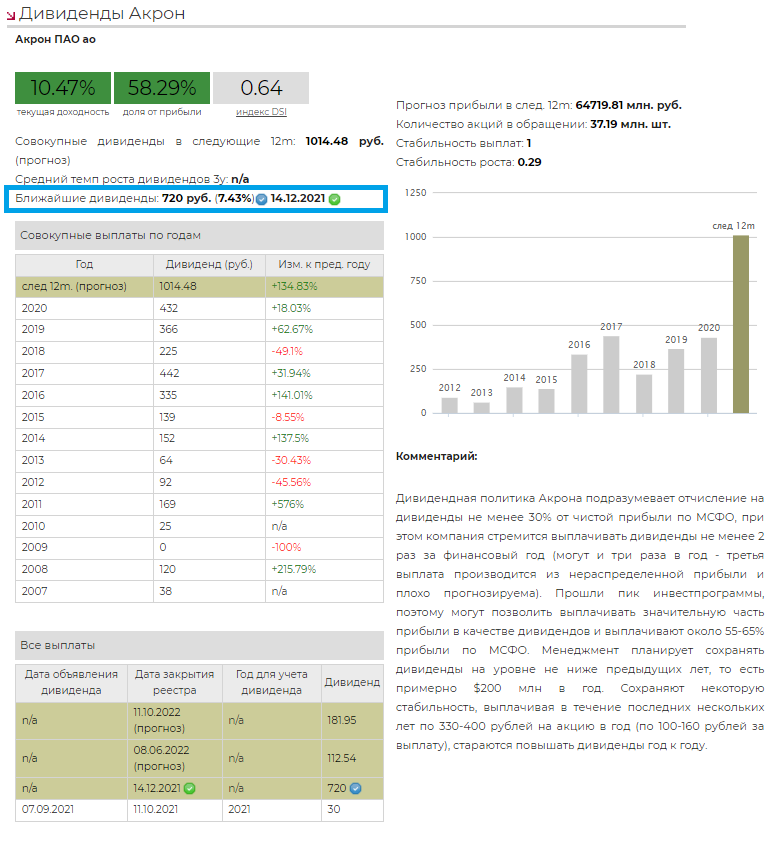Screen dimensions: 779x842
Task: Click the -45.56% change for 2012
Action: point(291,482)
